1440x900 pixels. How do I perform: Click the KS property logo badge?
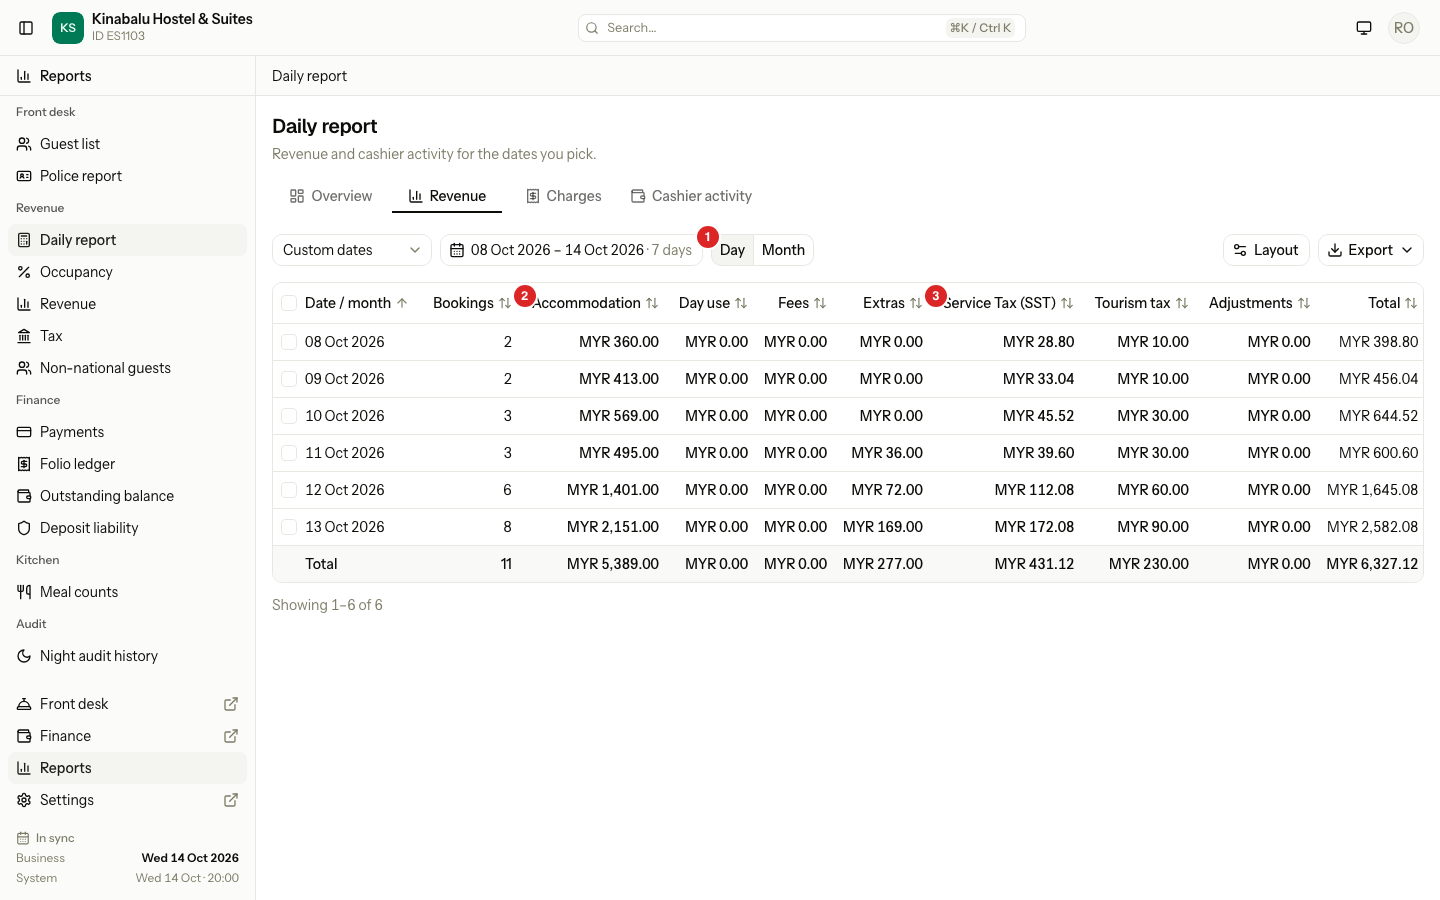[68, 28]
